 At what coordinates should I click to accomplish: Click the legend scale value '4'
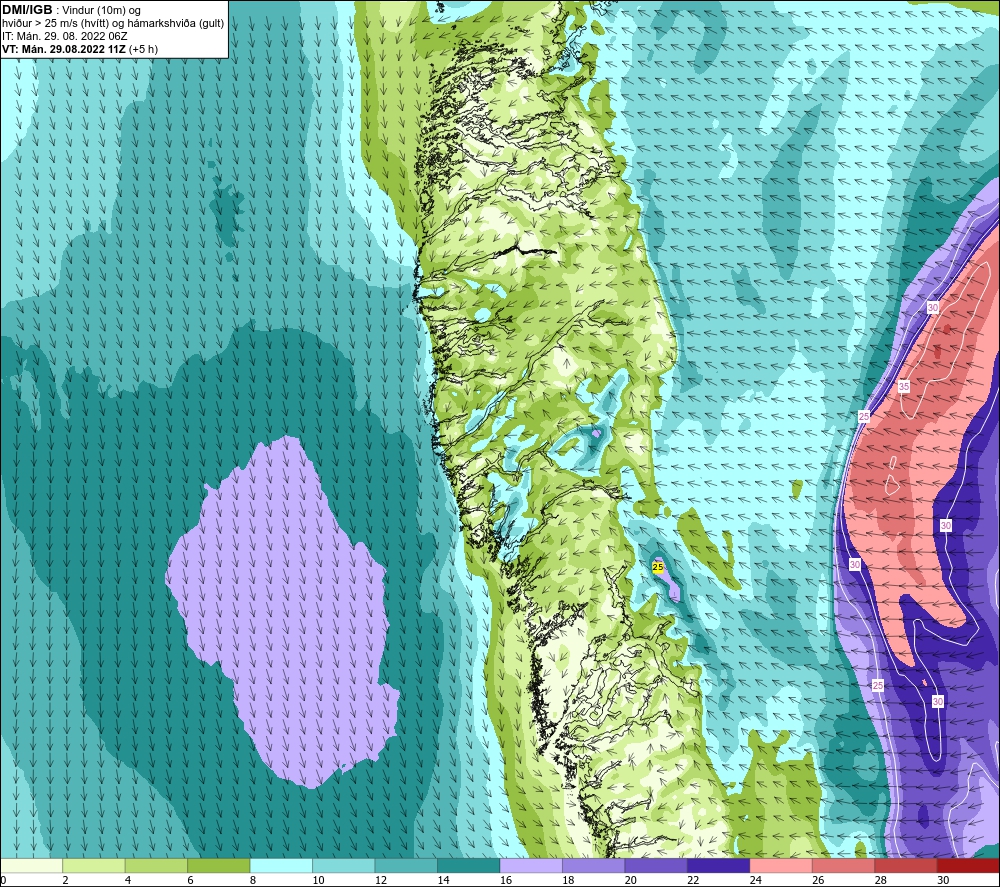click(x=128, y=880)
